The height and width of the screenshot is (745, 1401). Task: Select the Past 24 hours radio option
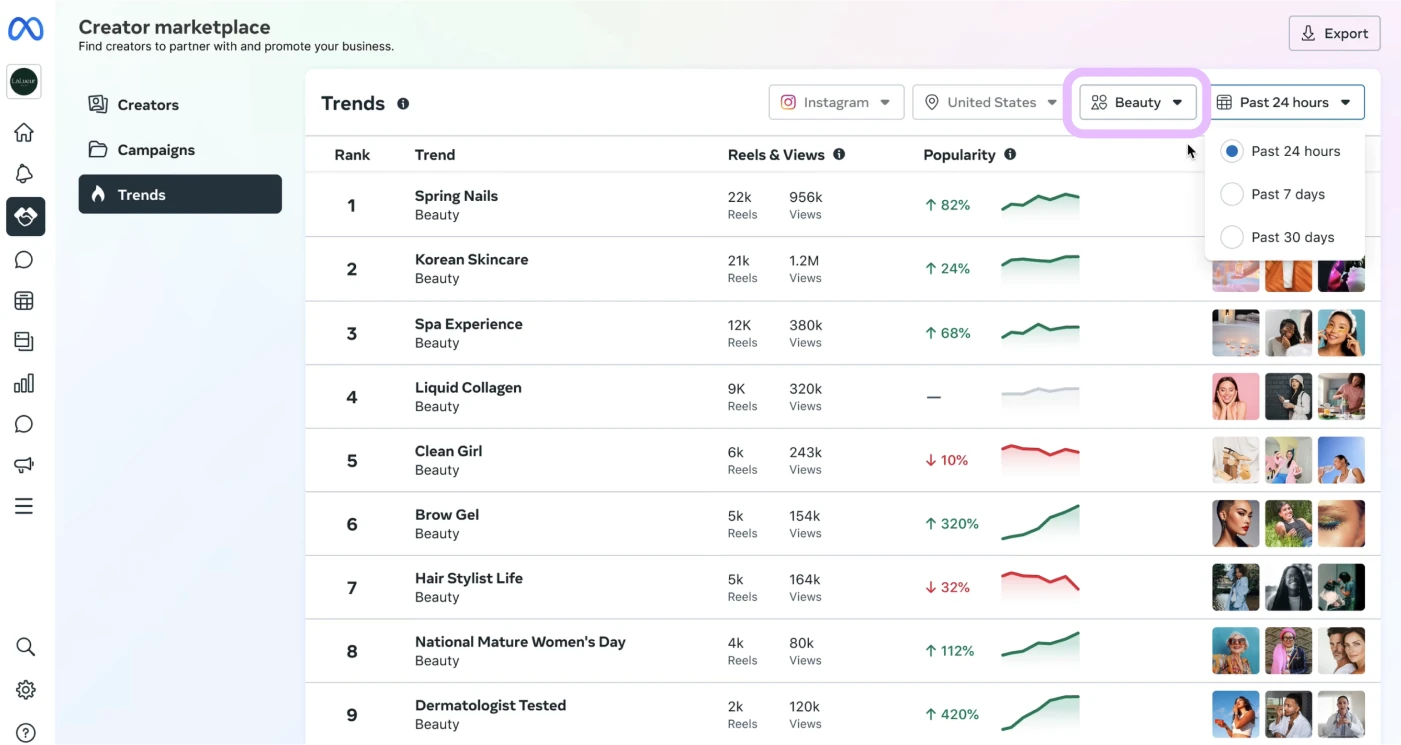[x=1232, y=151]
